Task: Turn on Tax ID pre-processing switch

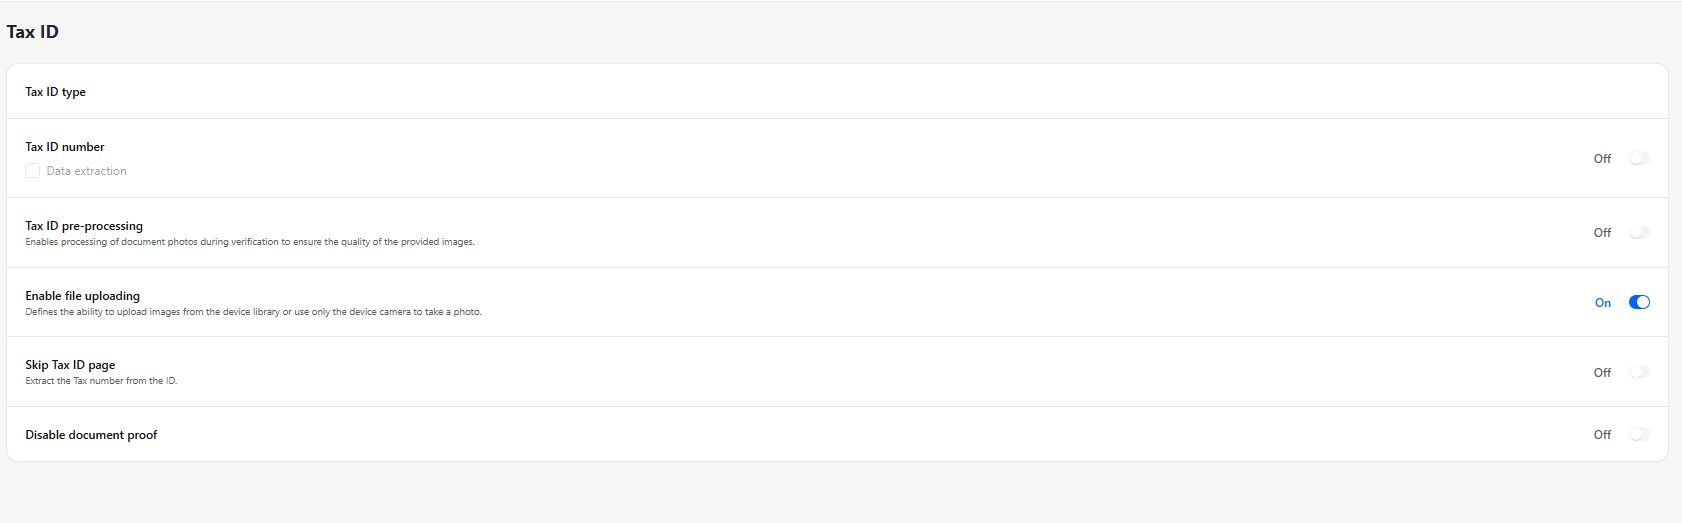Action: [1639, 232]
